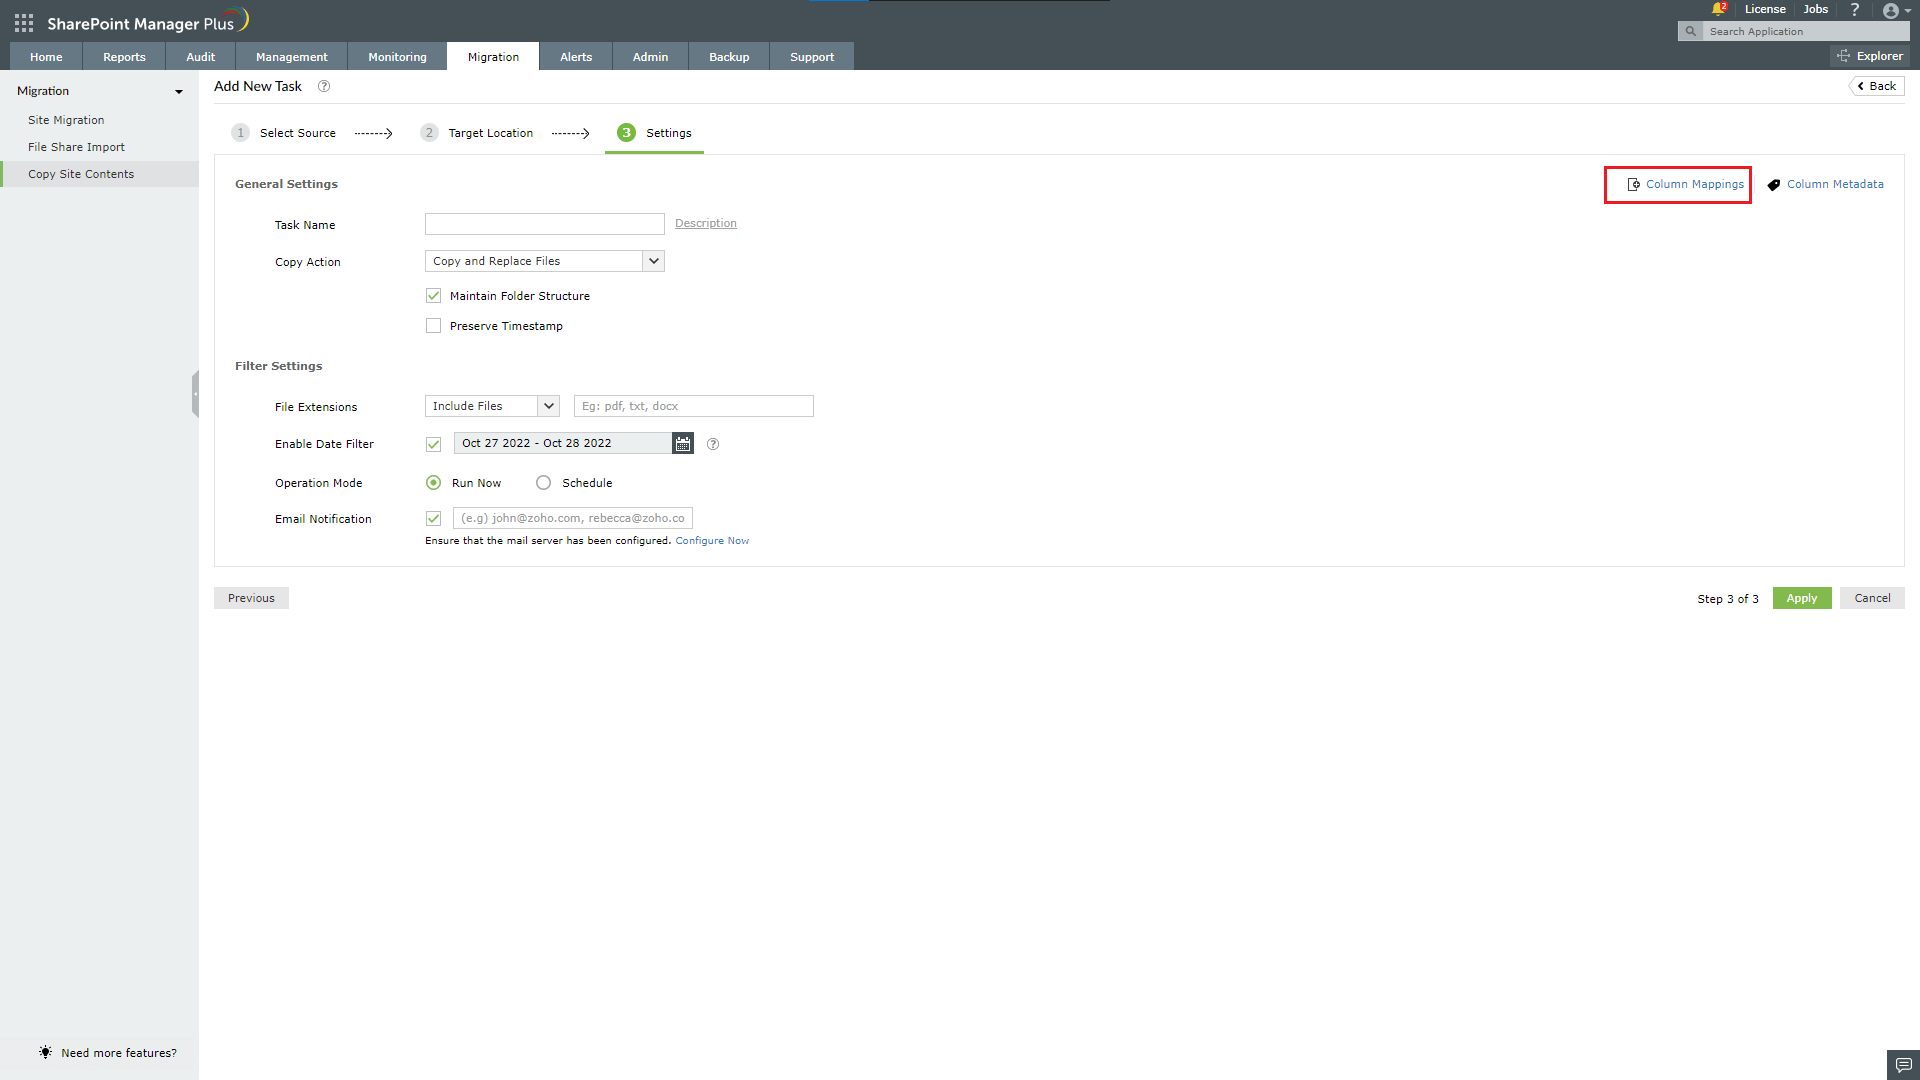Click the Need more features lightbulb icon
This screenshot has height=1080, width=1920.
pos(44,1051)
